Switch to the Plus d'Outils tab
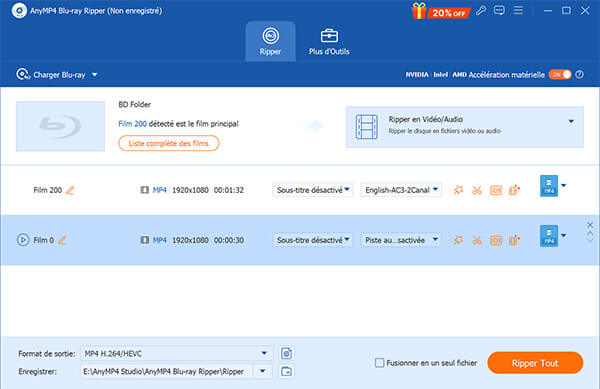Image resolution: width=600 pixels, height=389 pixels. 329,42
